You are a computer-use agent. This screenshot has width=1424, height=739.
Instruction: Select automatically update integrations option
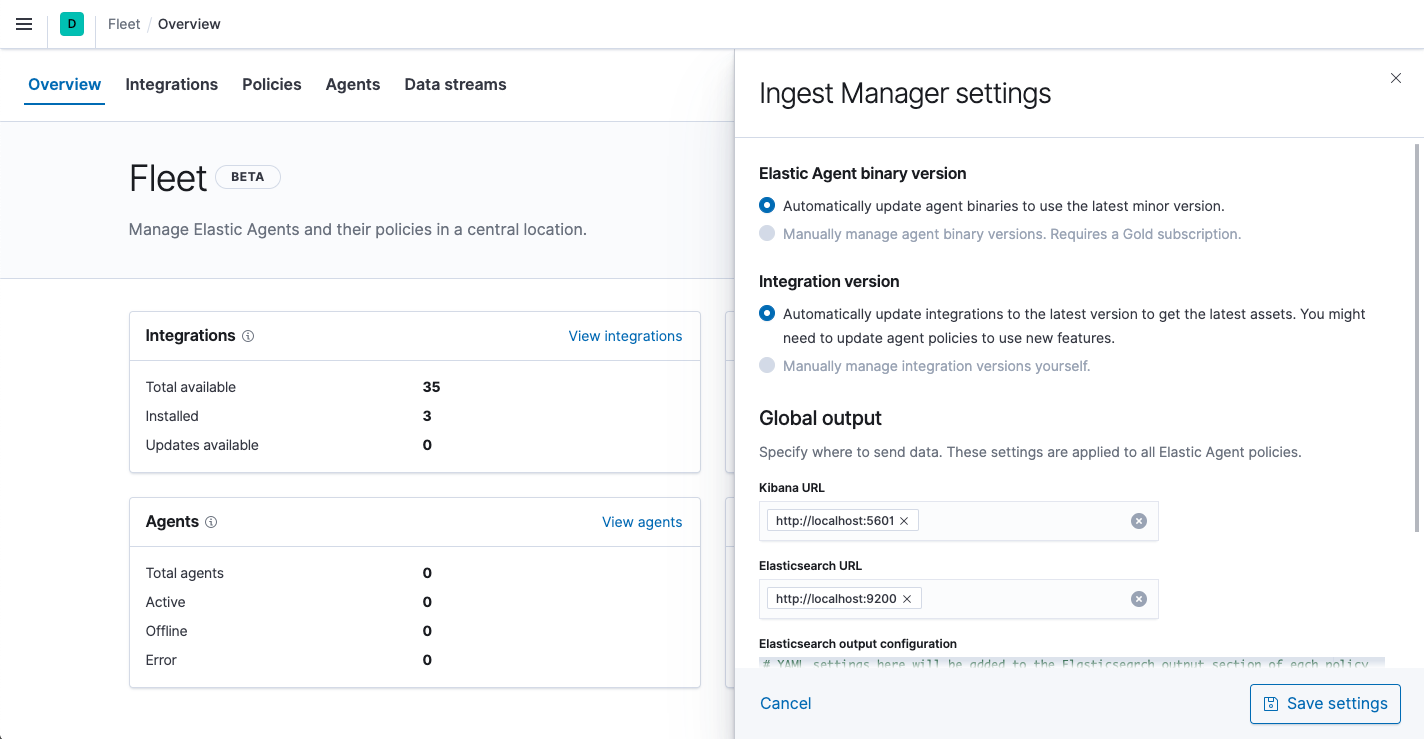767,313
